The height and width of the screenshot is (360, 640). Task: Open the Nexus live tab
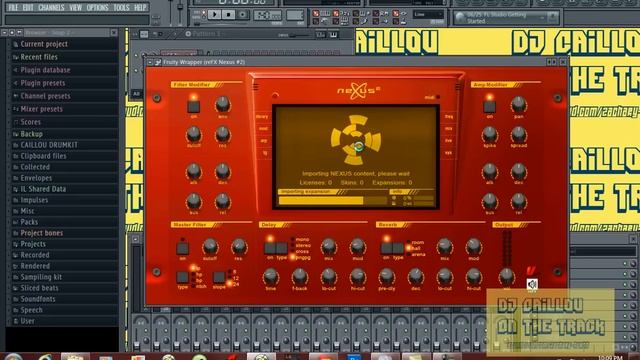coord(449,141)
